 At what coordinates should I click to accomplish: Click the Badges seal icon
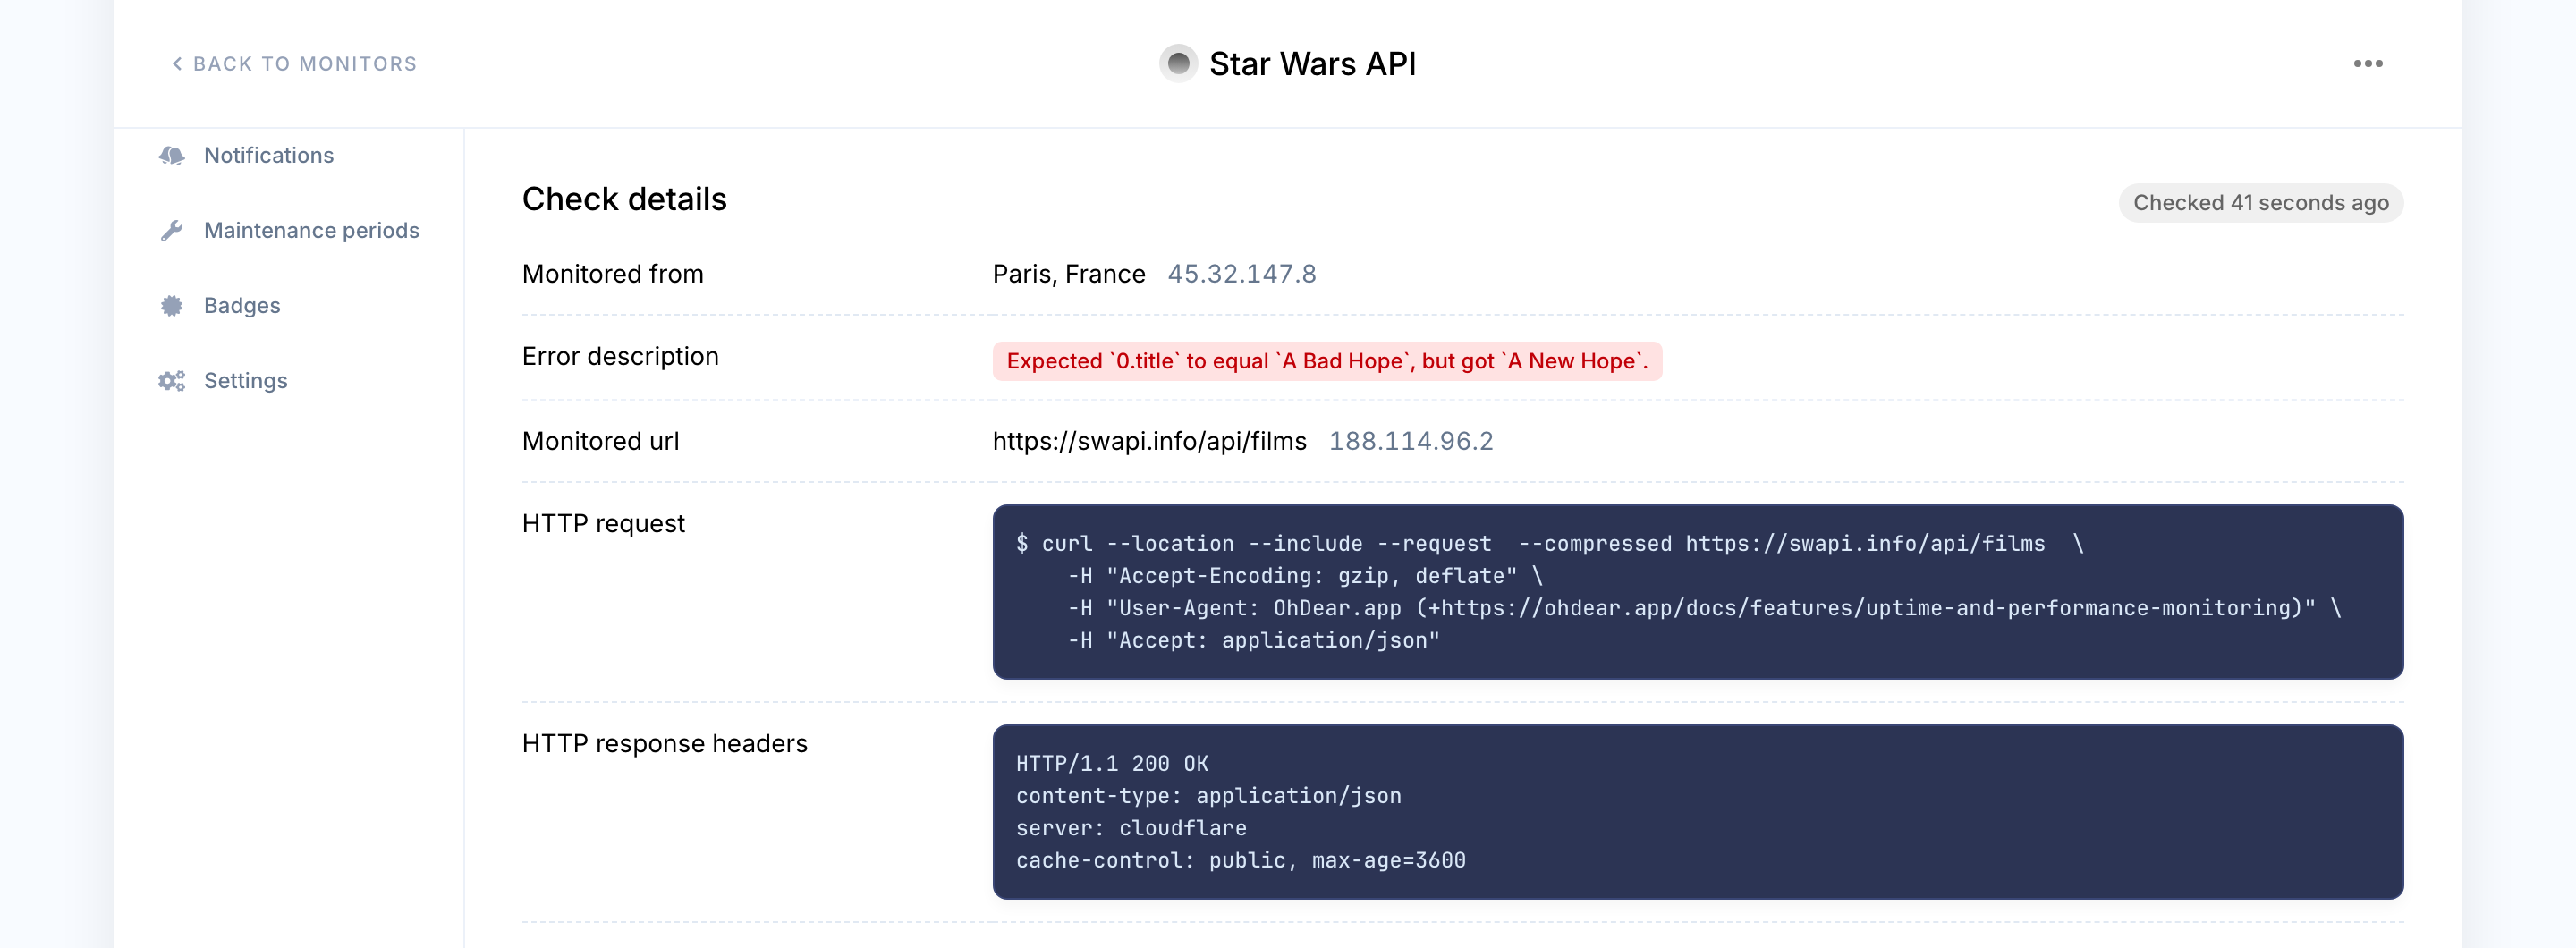point(172,305)
